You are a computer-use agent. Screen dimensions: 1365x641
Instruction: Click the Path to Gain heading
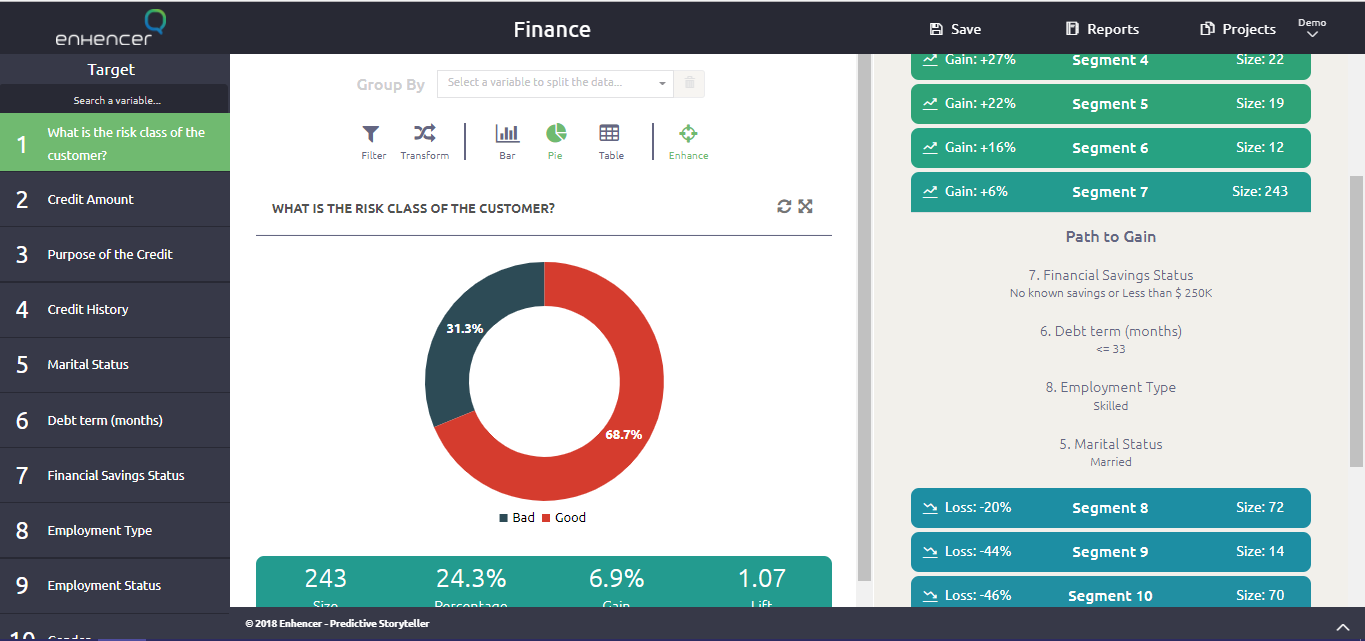point(1110,237)
